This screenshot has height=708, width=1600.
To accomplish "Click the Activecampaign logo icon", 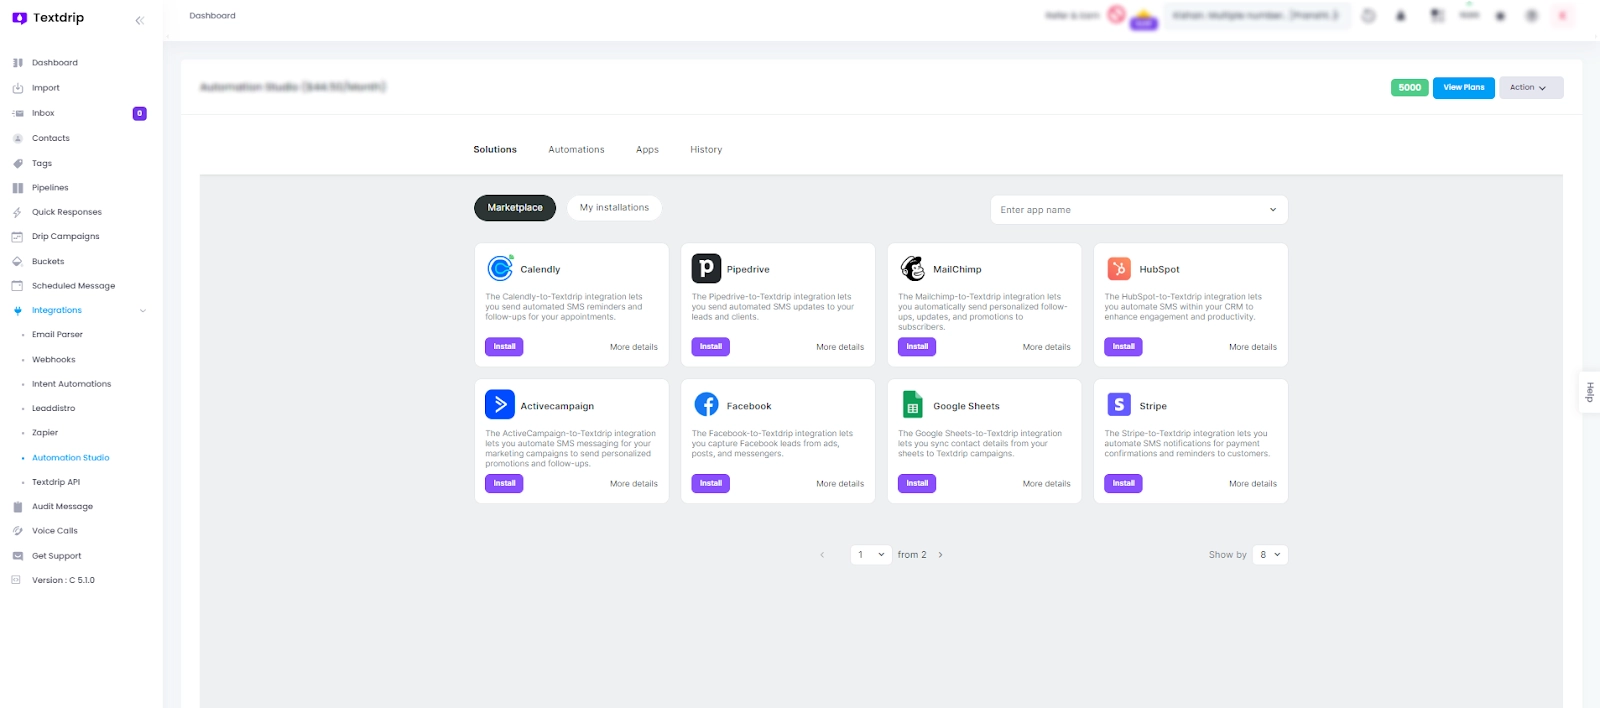I will [x=500, y=404].
